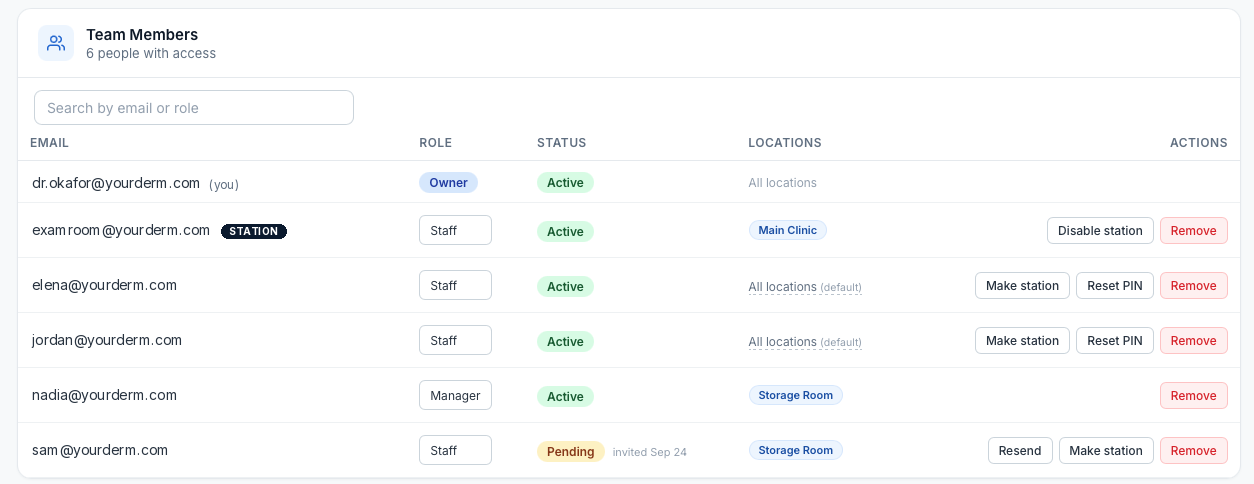Click Active status for elena@yourderm.com
This screenshot has height=484, width=1254.
(x=565, y=286)
